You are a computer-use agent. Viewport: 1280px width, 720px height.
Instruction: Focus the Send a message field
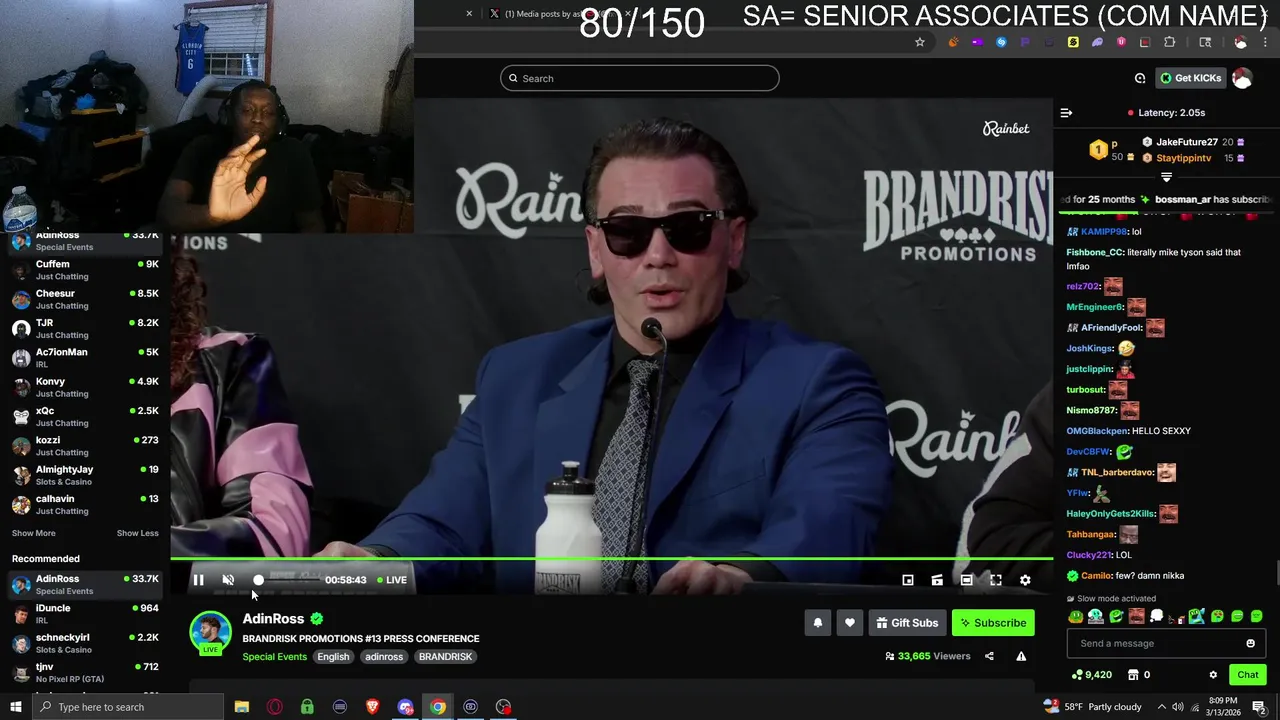pyautogui.click(x=1166, y=643)
